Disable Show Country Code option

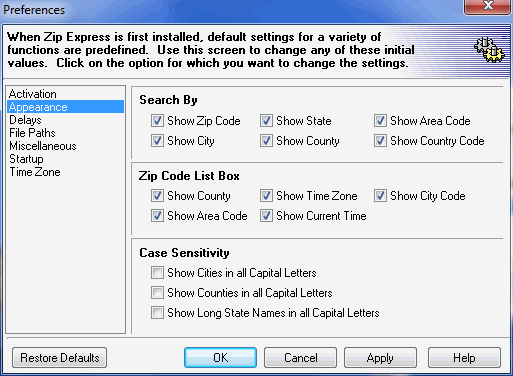[x=380, y=141]
